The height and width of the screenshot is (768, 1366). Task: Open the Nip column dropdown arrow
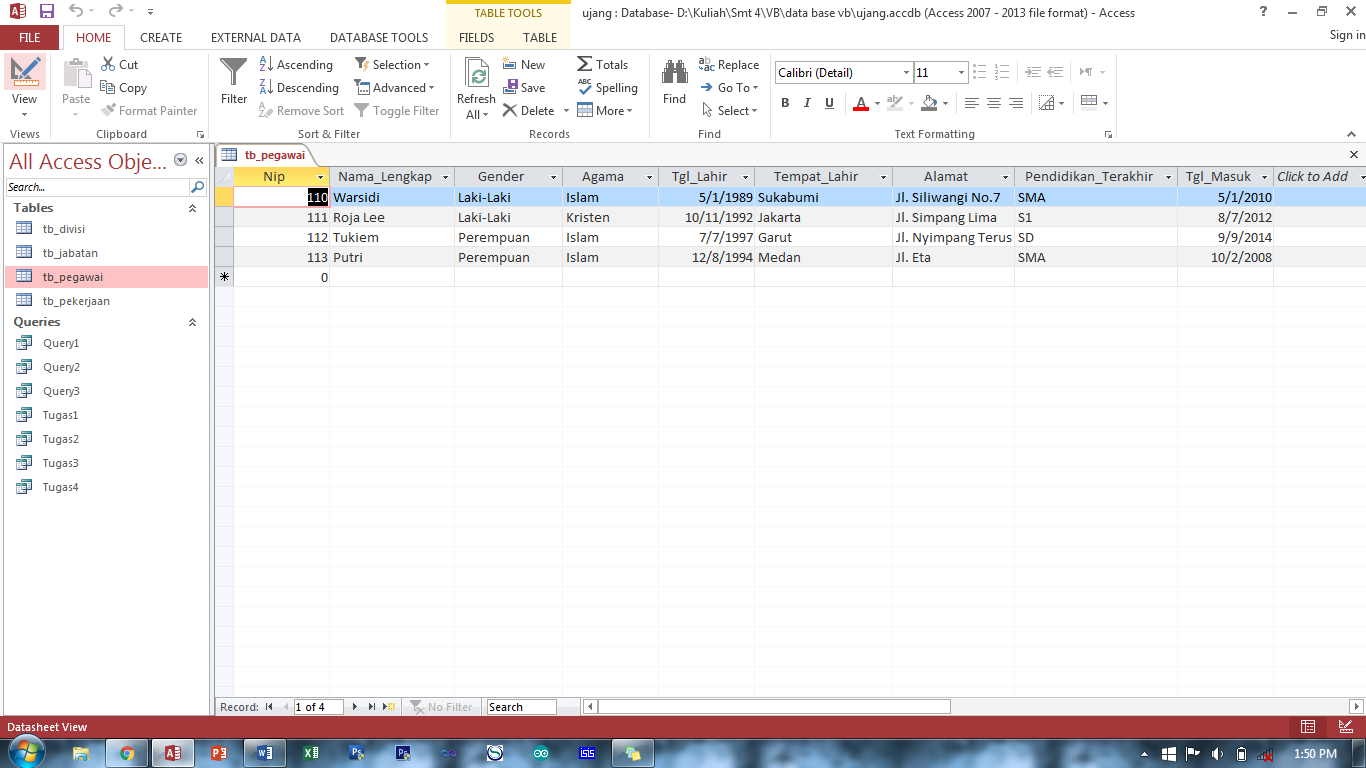pos(320,177)
